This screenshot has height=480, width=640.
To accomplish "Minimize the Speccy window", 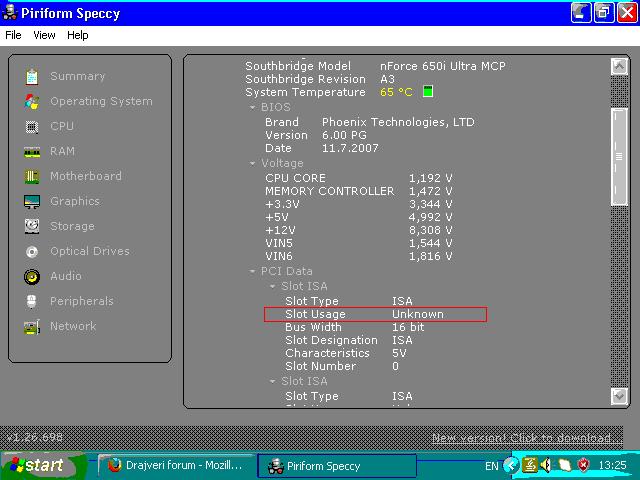I will (x=581, y=12).
